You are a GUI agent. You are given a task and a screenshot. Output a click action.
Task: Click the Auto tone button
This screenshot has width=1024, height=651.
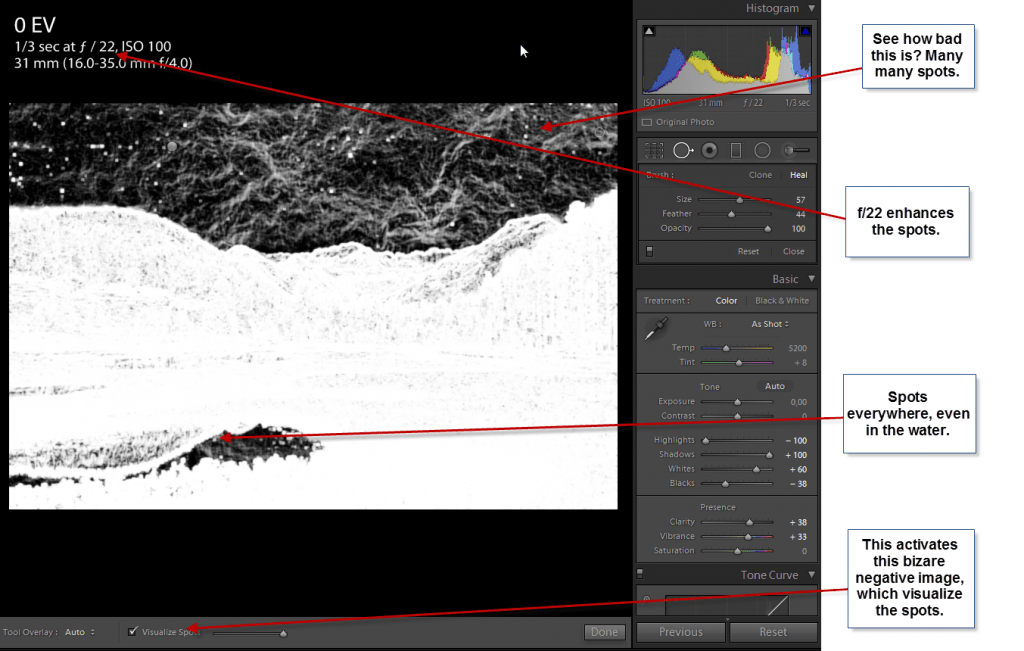click(774, 387)
